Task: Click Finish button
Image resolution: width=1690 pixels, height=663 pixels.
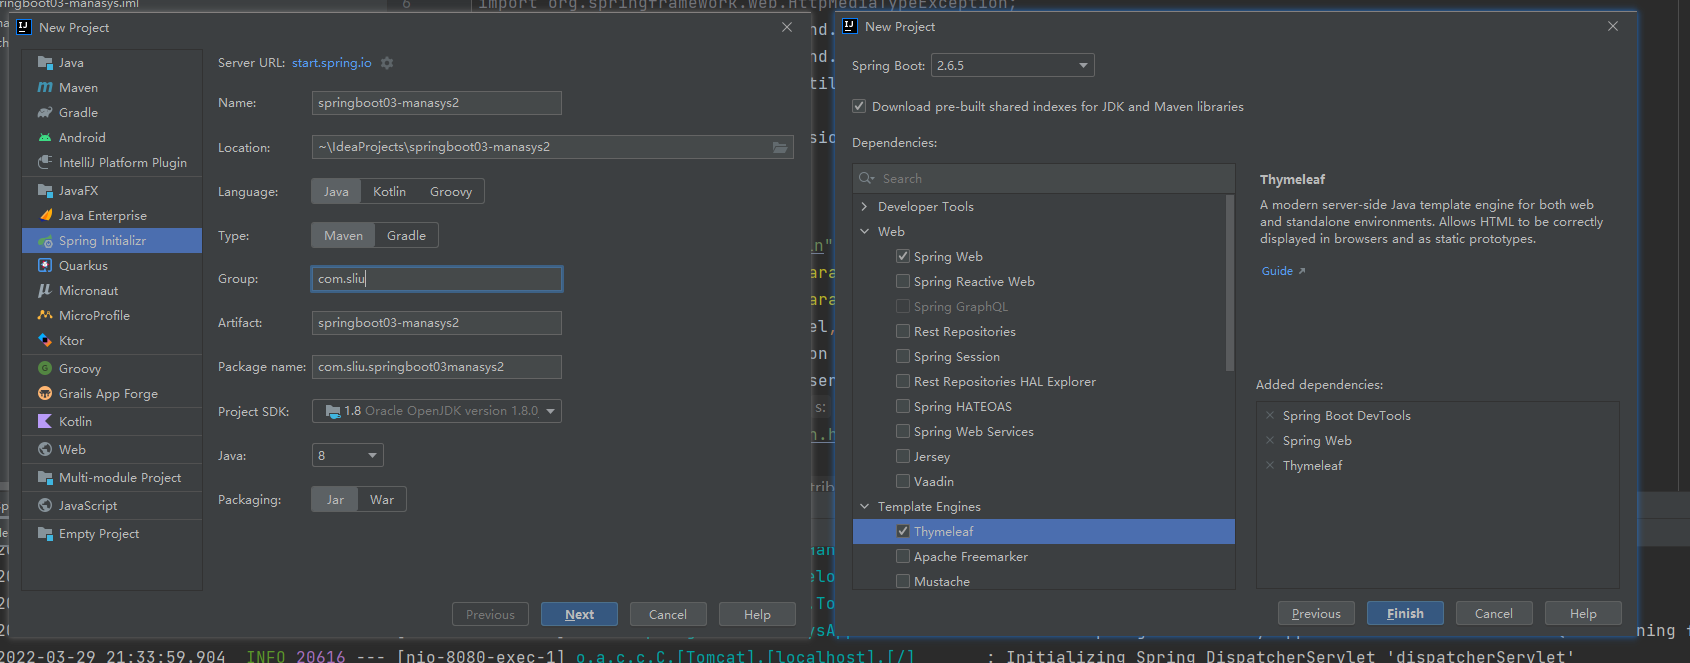Action: click(x=1405, y=613)
